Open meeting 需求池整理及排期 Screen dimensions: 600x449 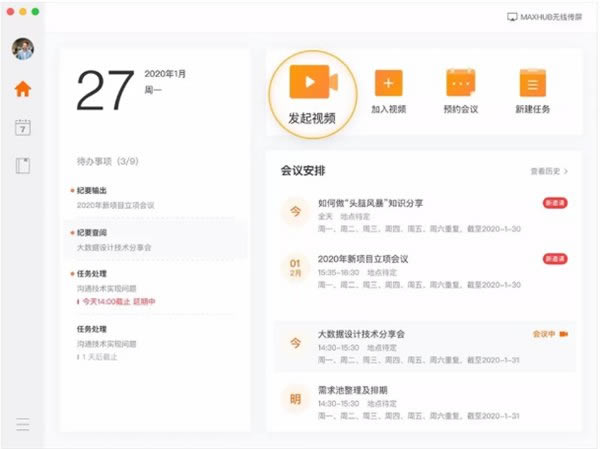(353, 390)
